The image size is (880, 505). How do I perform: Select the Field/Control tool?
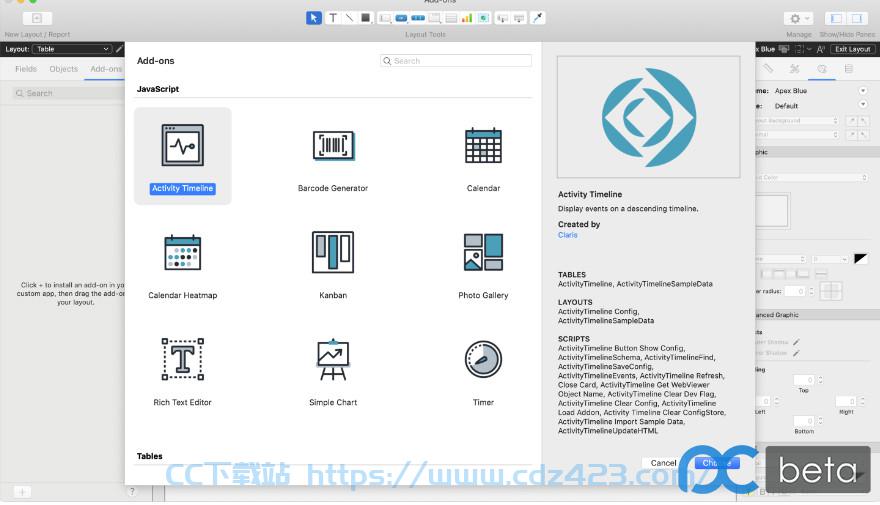(x=385, y=19)
